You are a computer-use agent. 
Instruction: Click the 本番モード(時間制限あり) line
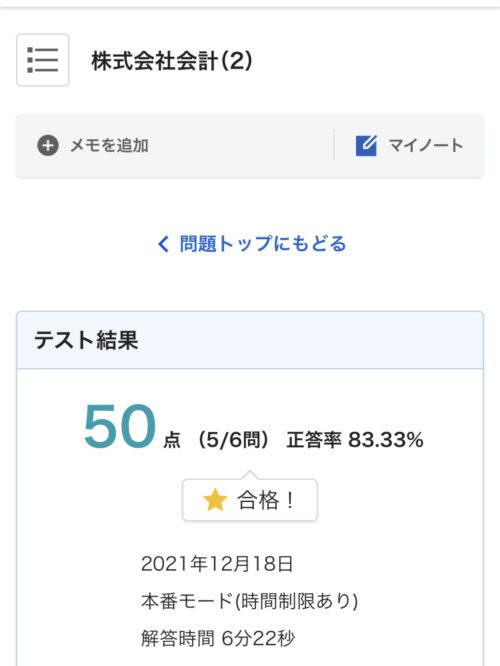tap(250, 601)
